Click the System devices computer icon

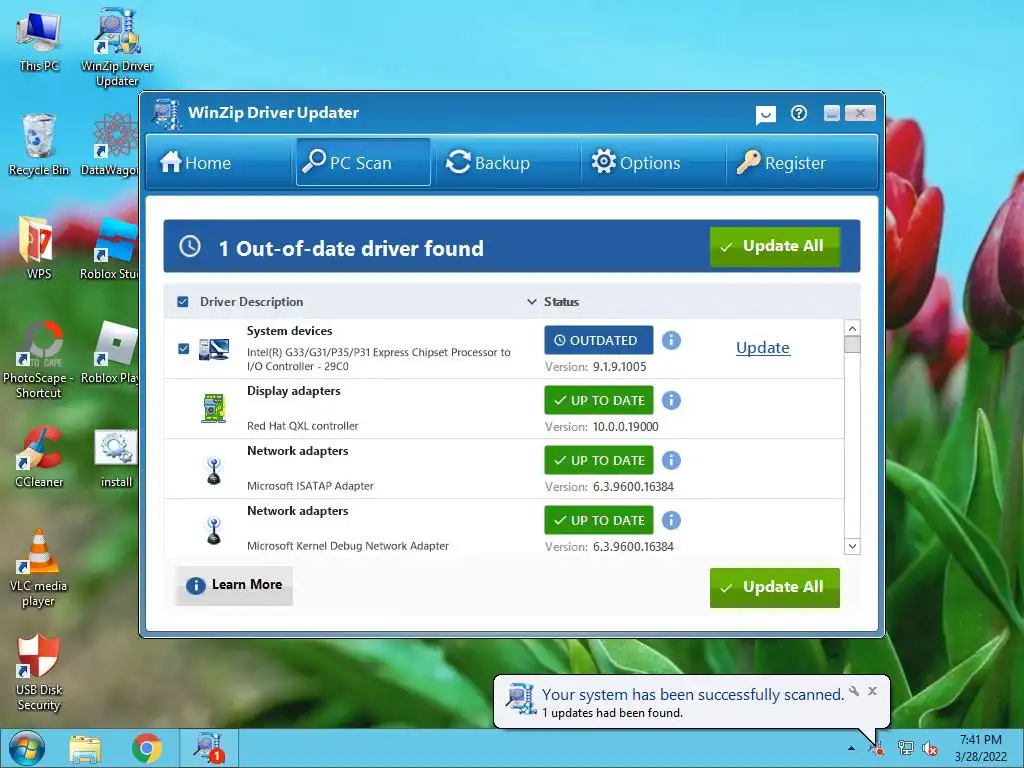pyautogui.click(x=214, y=349)
